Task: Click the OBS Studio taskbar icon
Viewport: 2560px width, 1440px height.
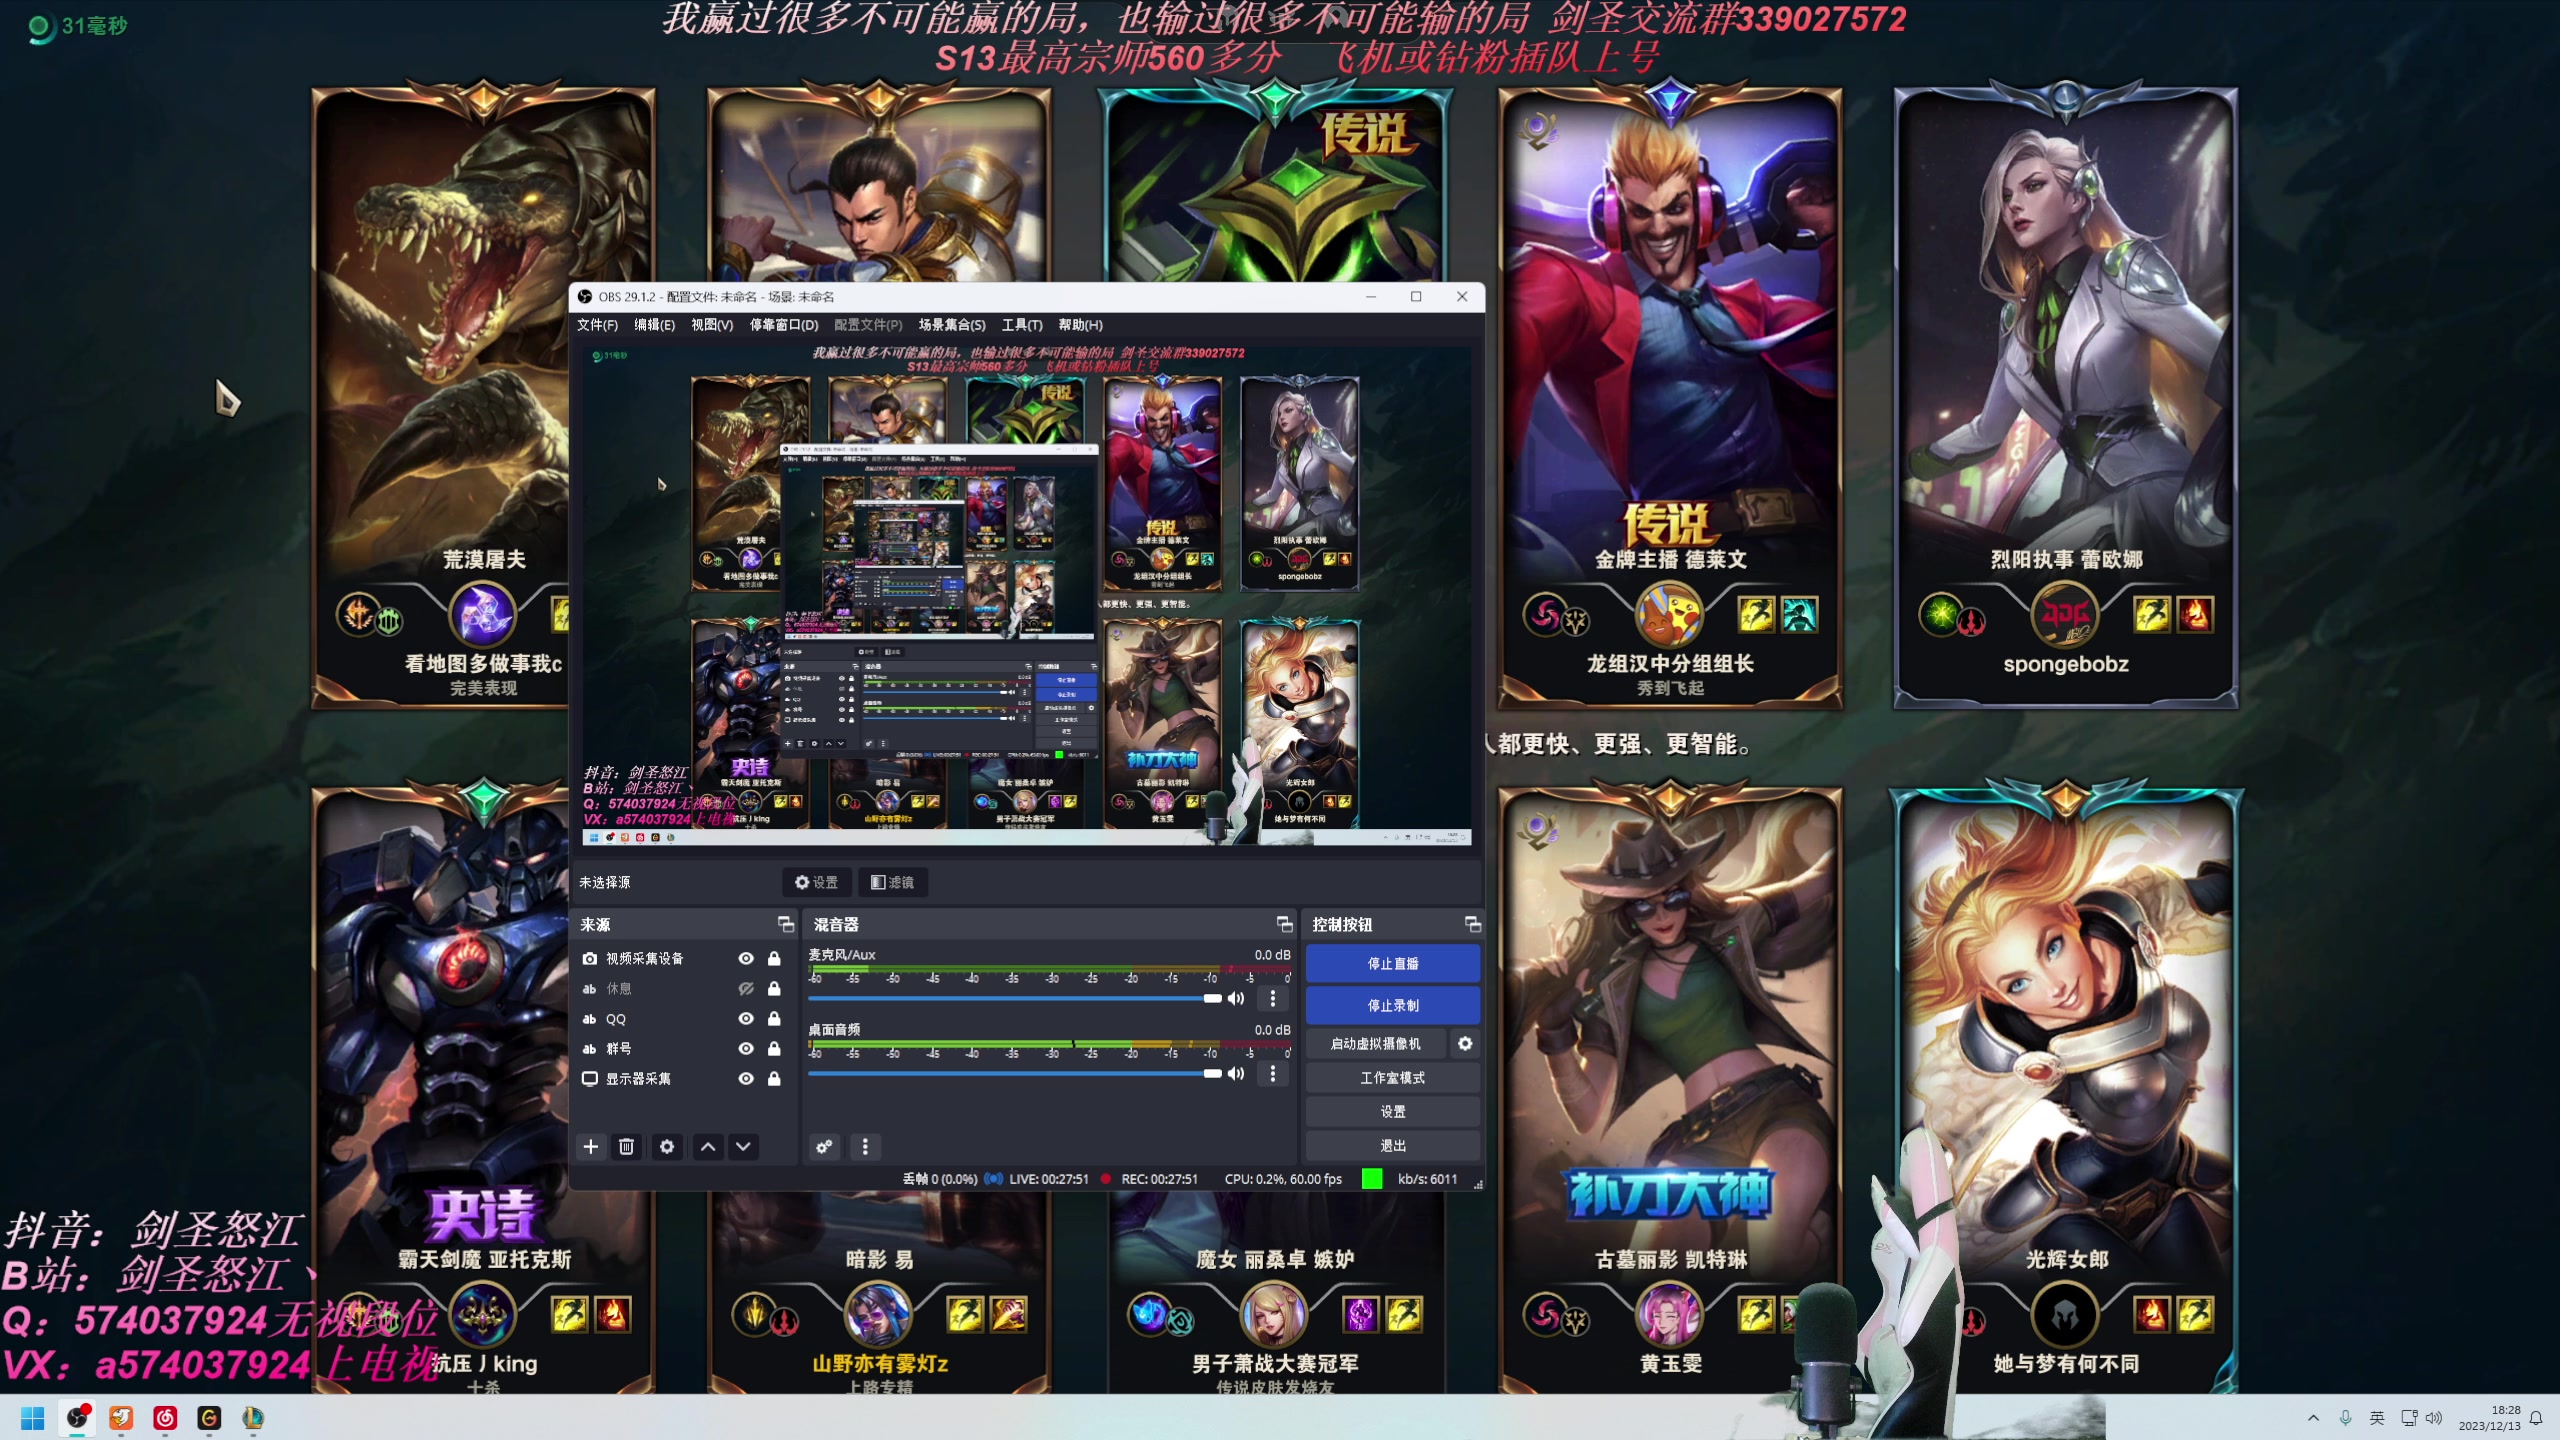Action: [x=78, y=1418]
